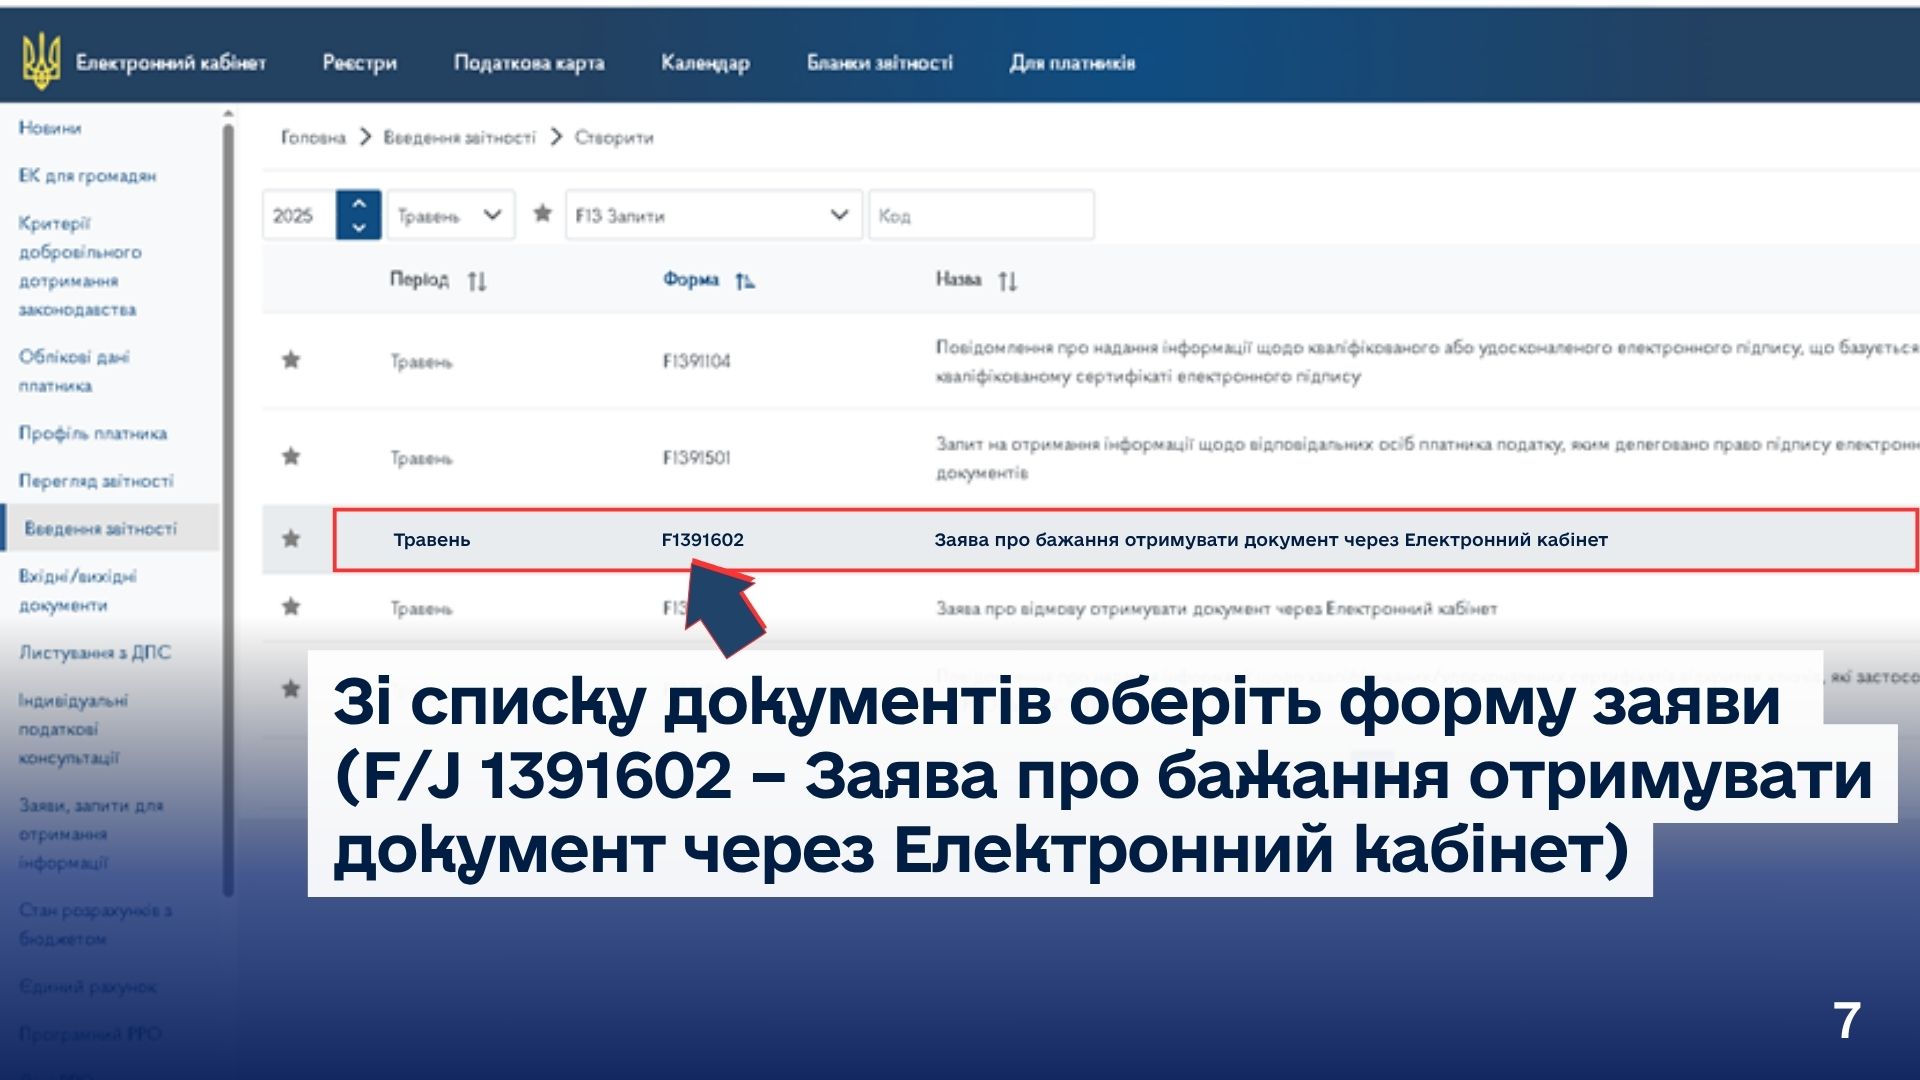Viewport: 1920px width, 1080px height.
Task: Select form F1391602 code
Action: pyautogui.click(x=702, y=540)
